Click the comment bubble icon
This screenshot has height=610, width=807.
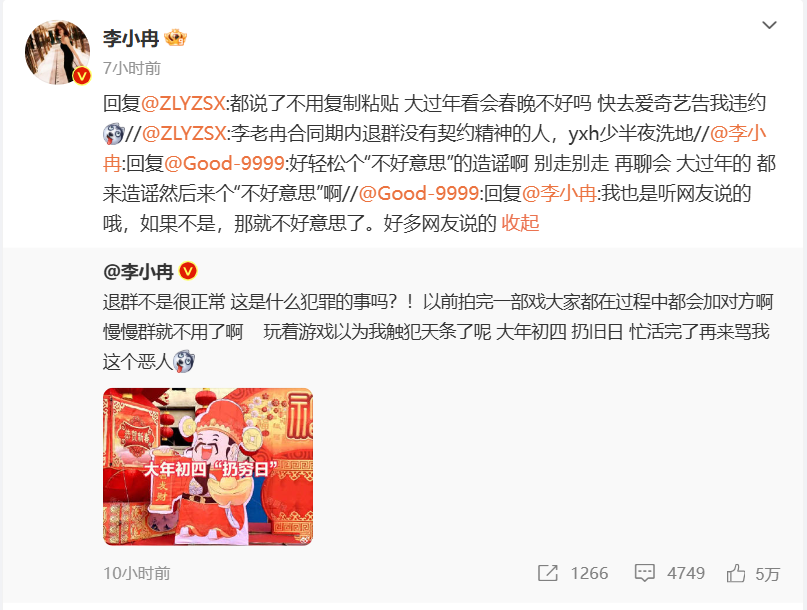click(x=644, y=573)
